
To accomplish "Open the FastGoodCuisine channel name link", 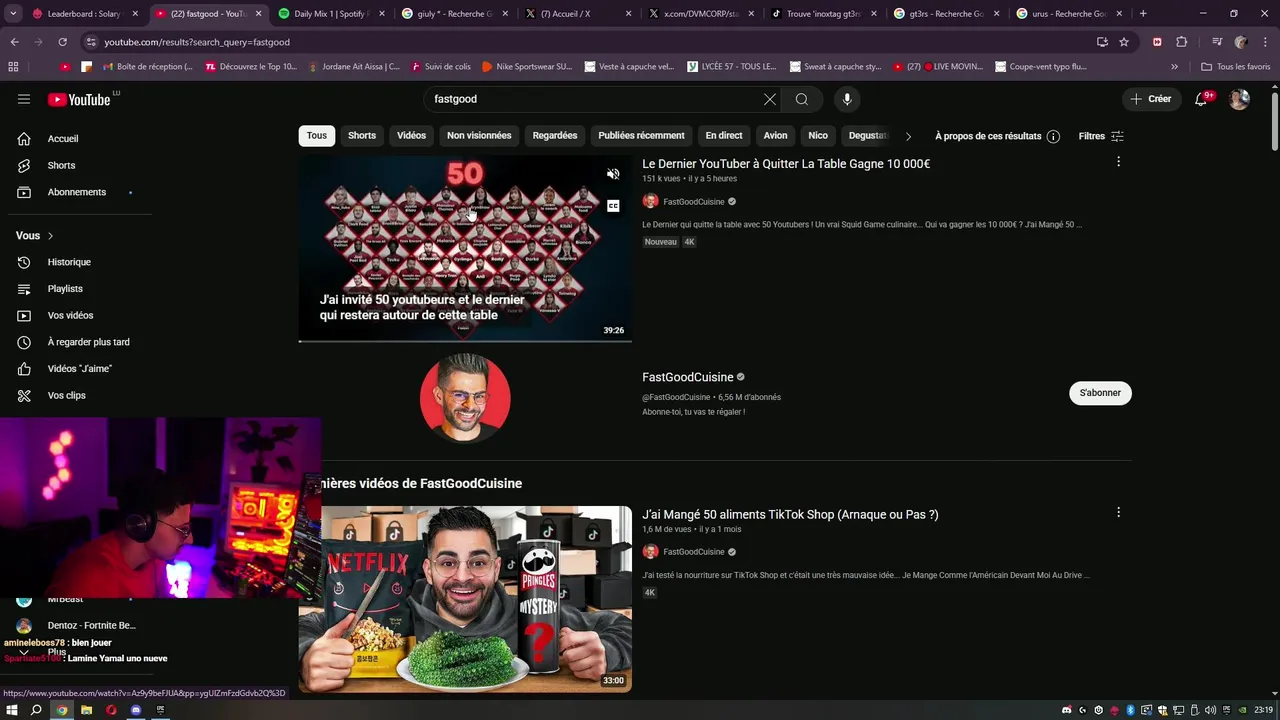I will click(688, 377).
